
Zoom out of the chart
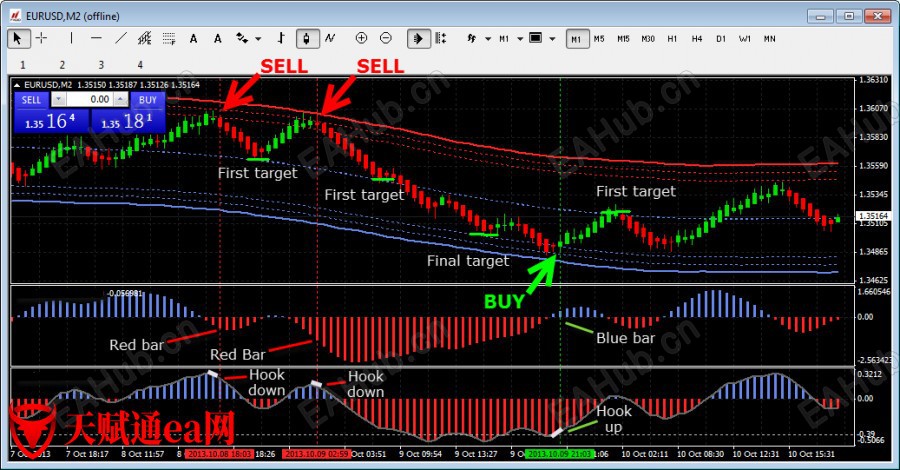(386, 38)
